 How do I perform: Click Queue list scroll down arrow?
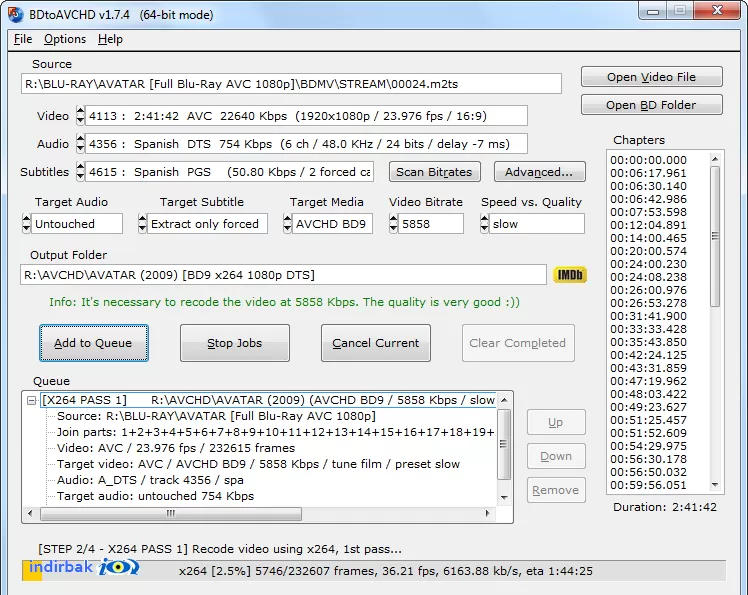coord(504,498)
